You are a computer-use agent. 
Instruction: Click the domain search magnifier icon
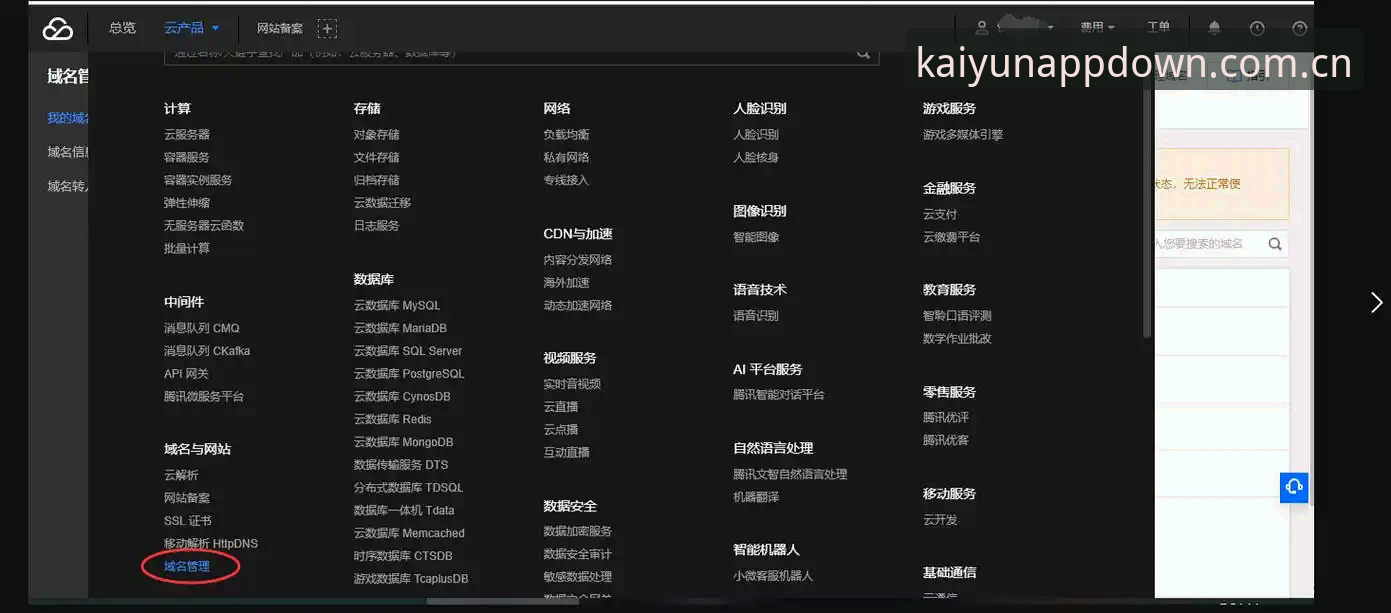[1275, 243]
